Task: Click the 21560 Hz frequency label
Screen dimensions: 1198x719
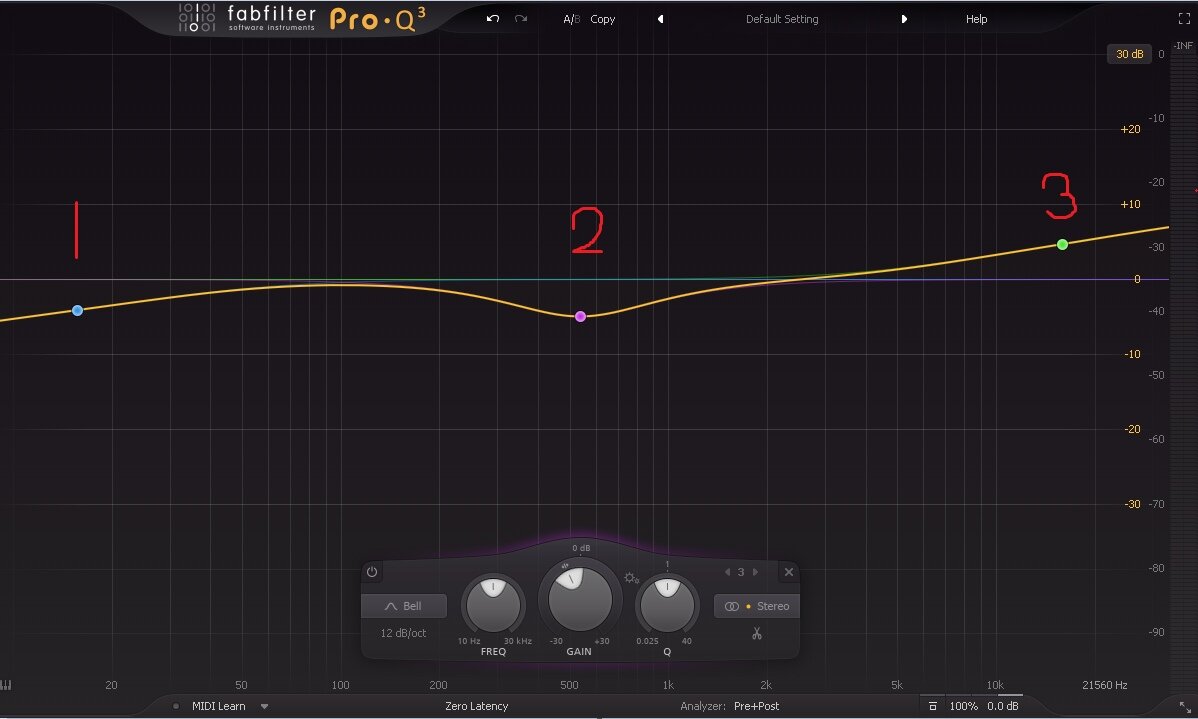Action: coord(1105,685)
